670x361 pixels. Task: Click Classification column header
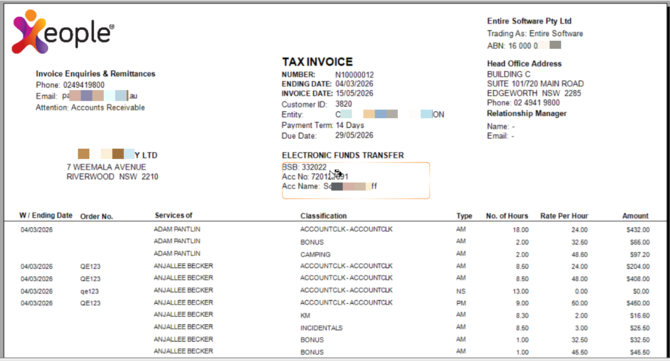323,216
